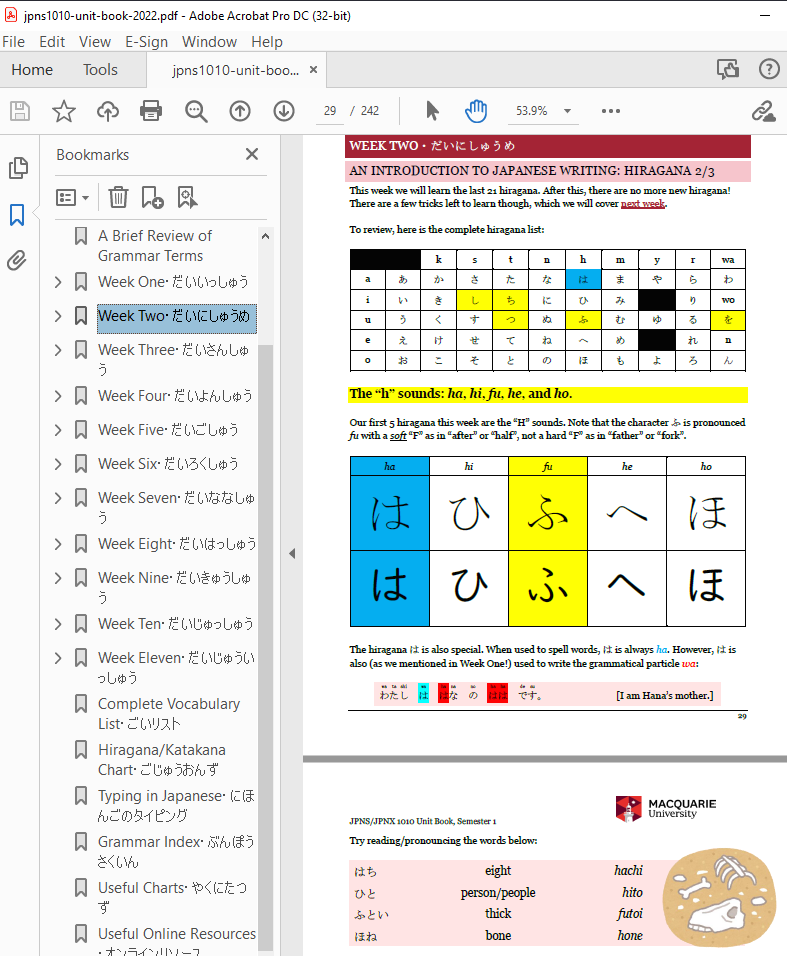Open the Attachments paperclip panel

point(17,261)
